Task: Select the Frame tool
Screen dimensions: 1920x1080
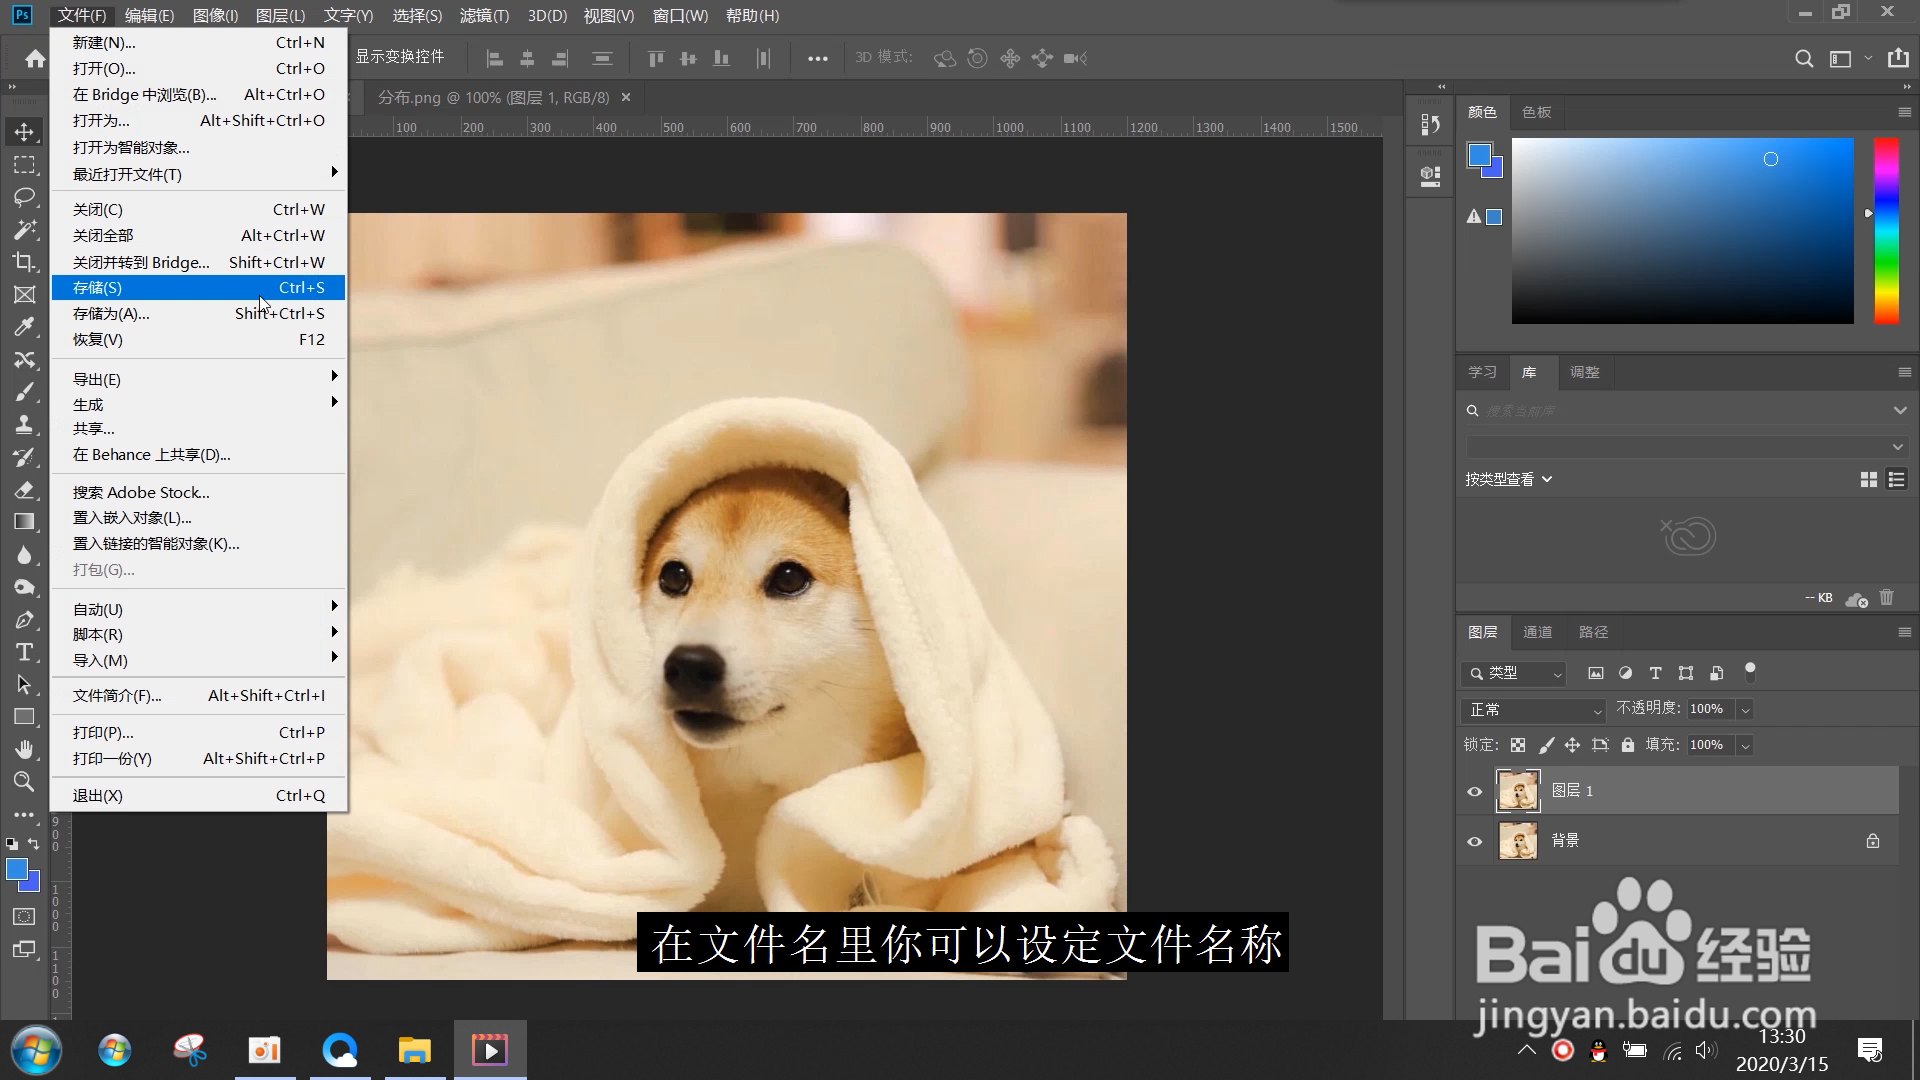Action: pyautogui.click(x=24, y=295)
